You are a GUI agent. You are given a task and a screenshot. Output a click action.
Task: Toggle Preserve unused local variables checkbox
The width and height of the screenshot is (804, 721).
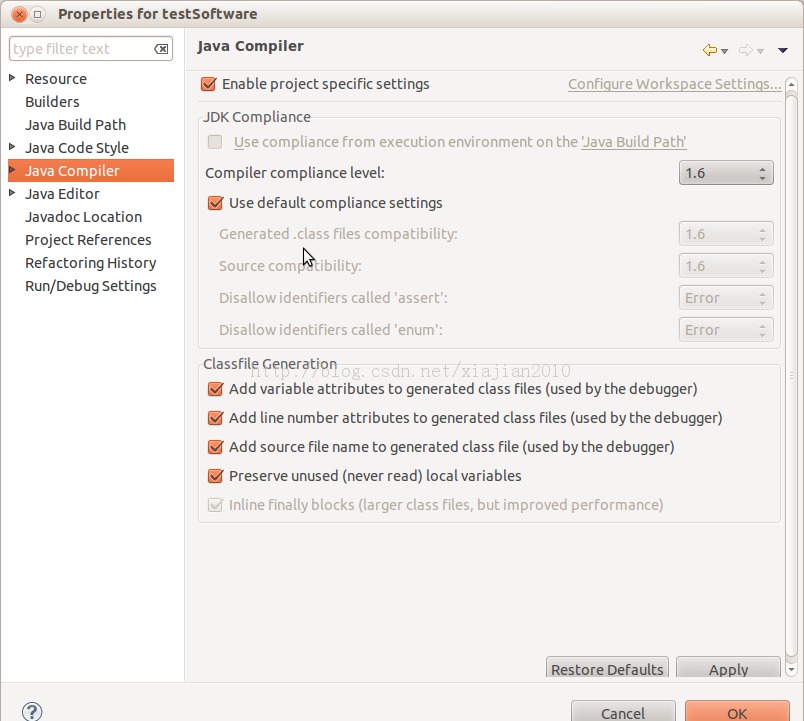tap(215, 476)
